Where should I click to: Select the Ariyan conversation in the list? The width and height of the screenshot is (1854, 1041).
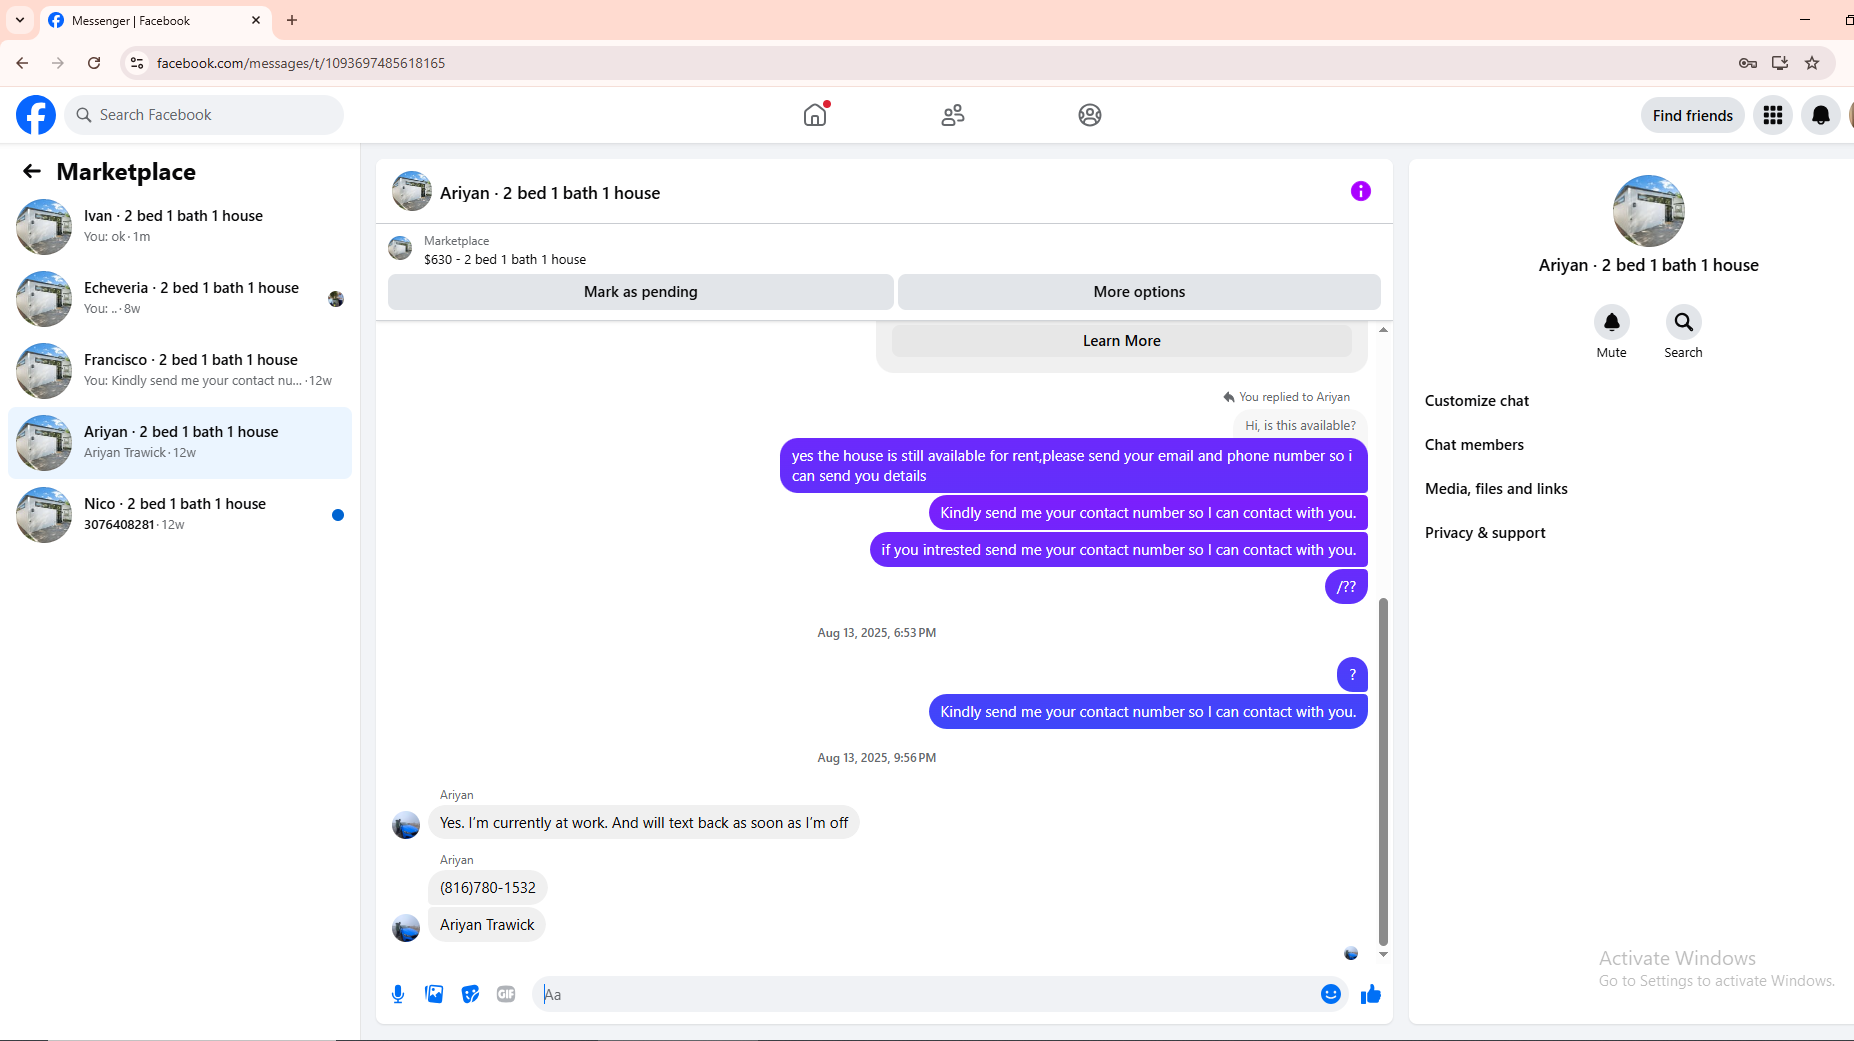(x=180, y=443)
